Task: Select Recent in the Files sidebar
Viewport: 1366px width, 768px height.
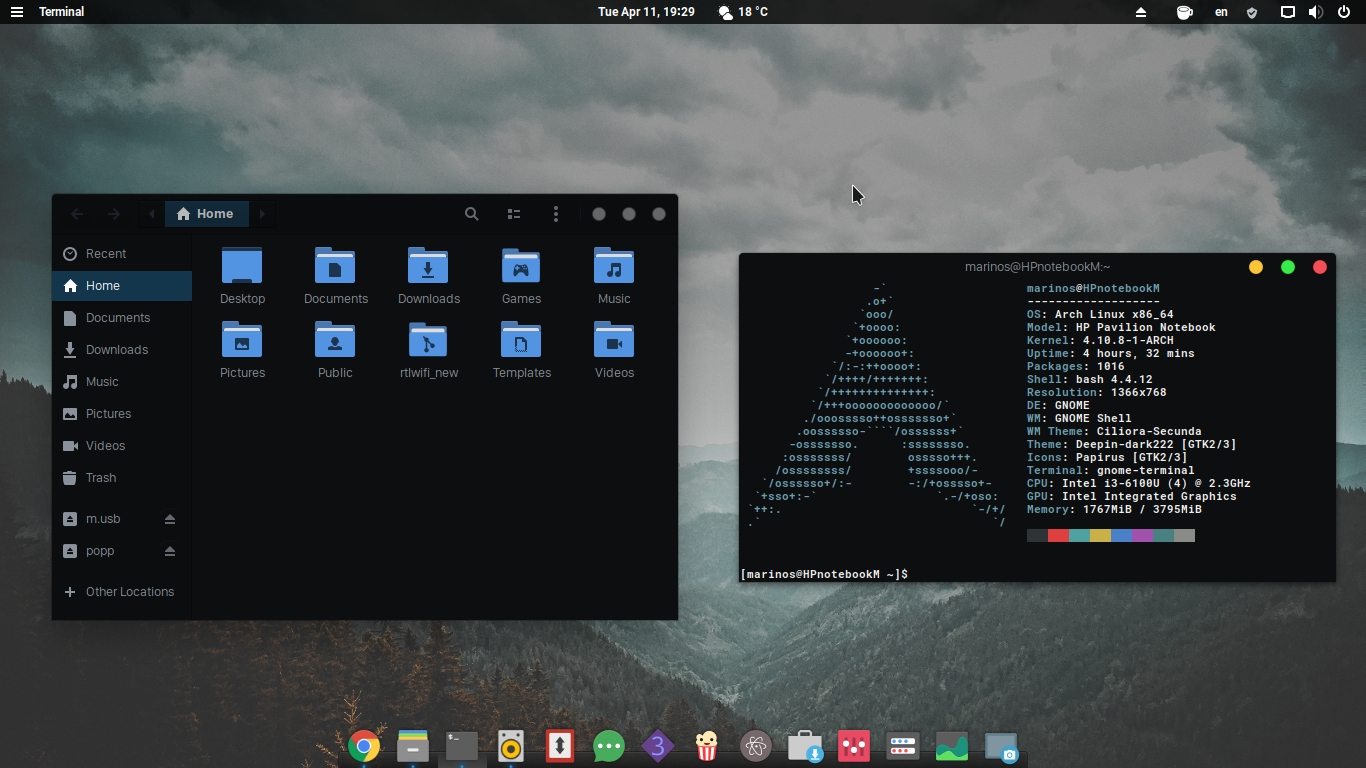Action: pos(122,254)
